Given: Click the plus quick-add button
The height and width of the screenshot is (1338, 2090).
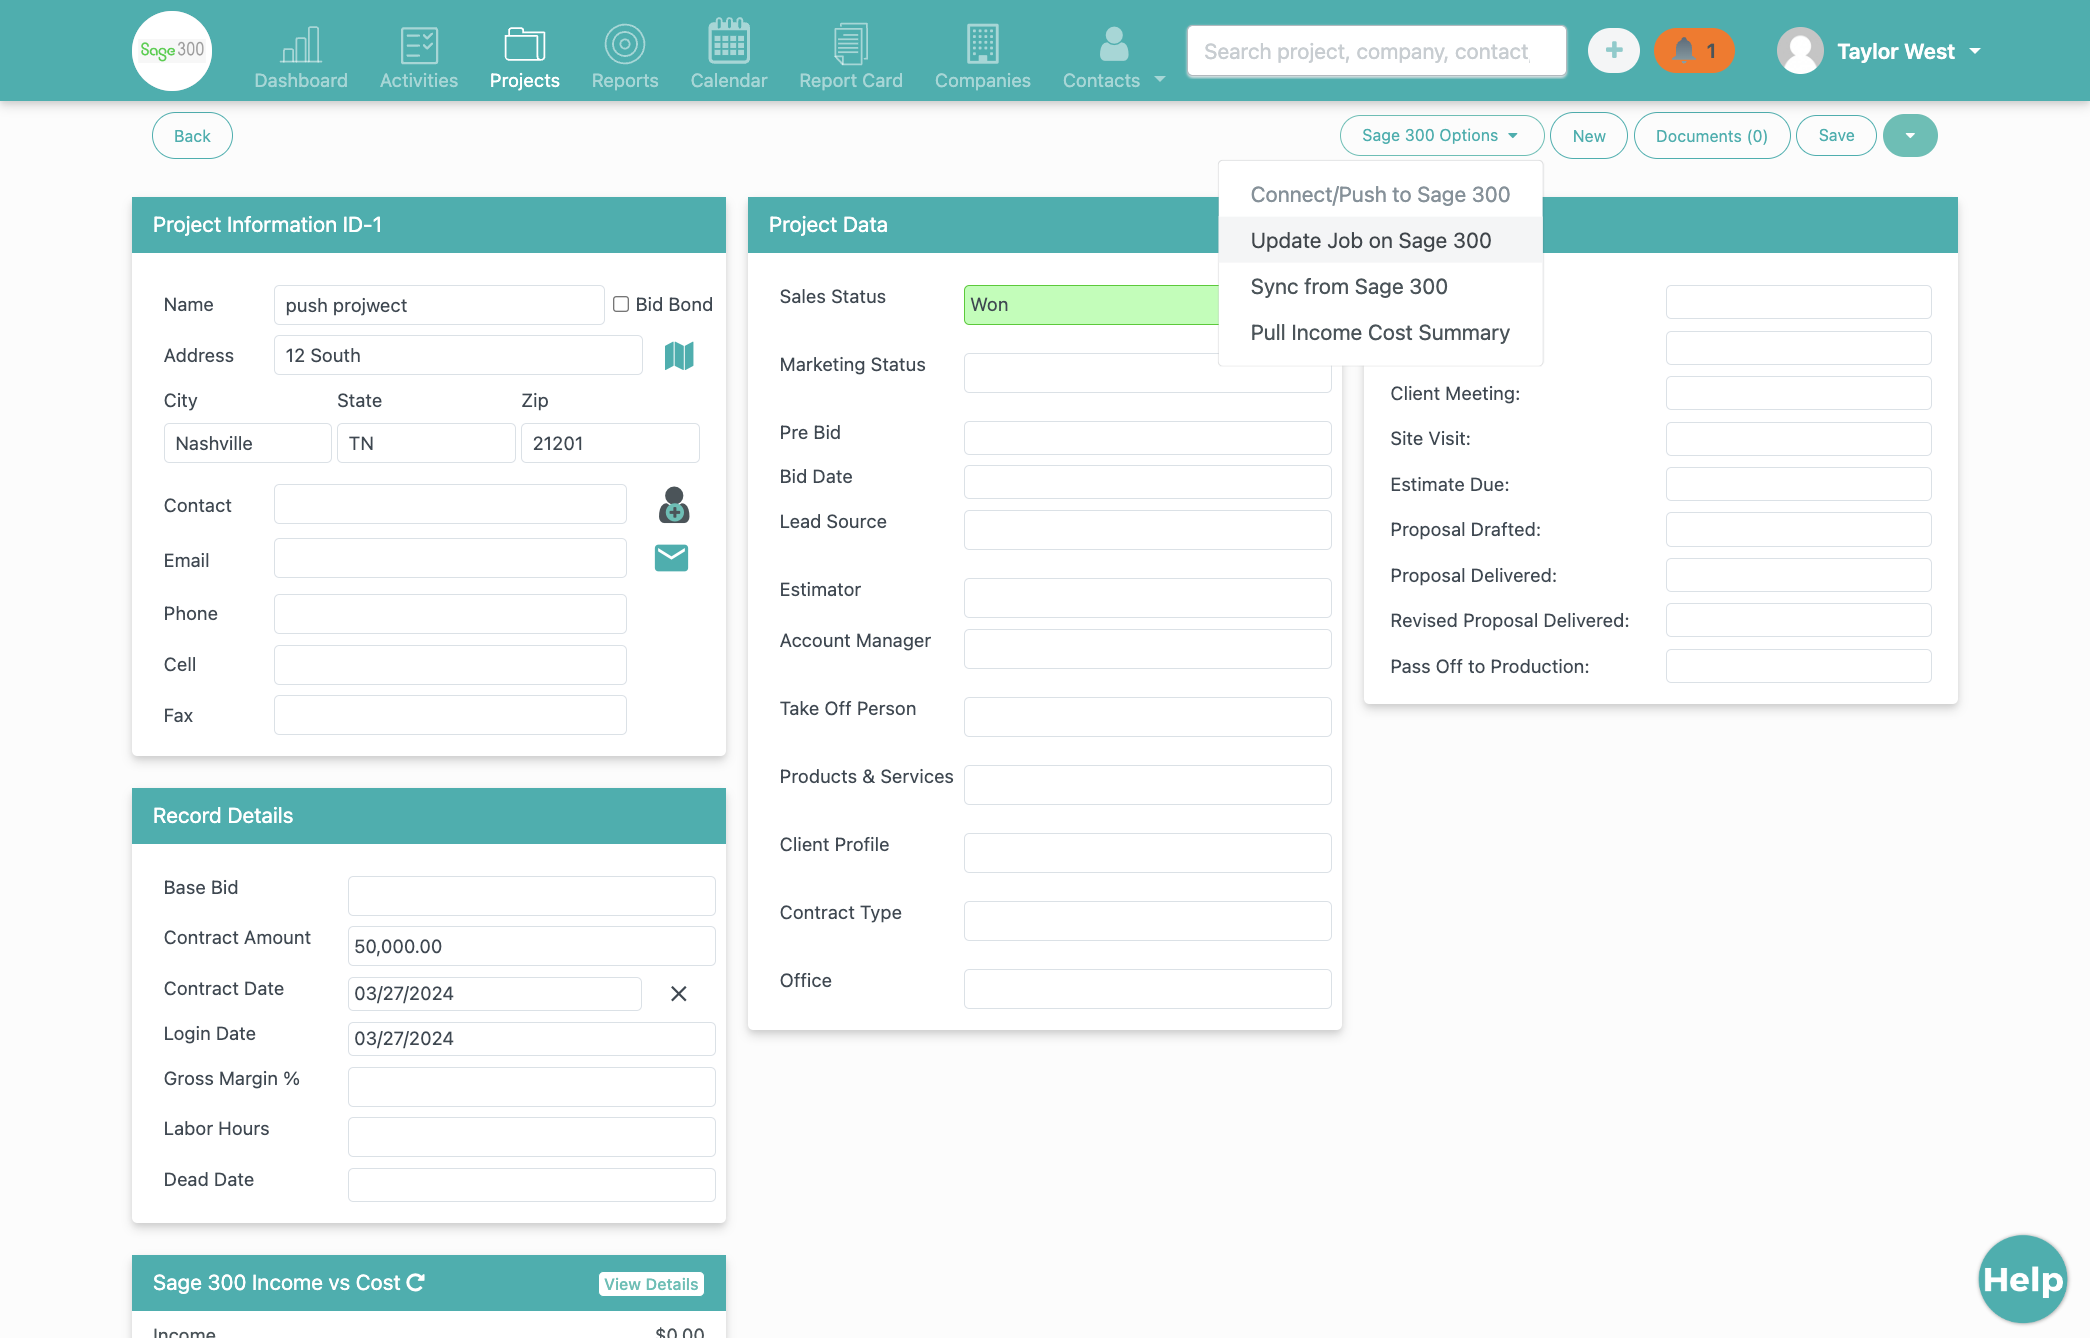Looking at the screenshot, I should point(1614,50).
